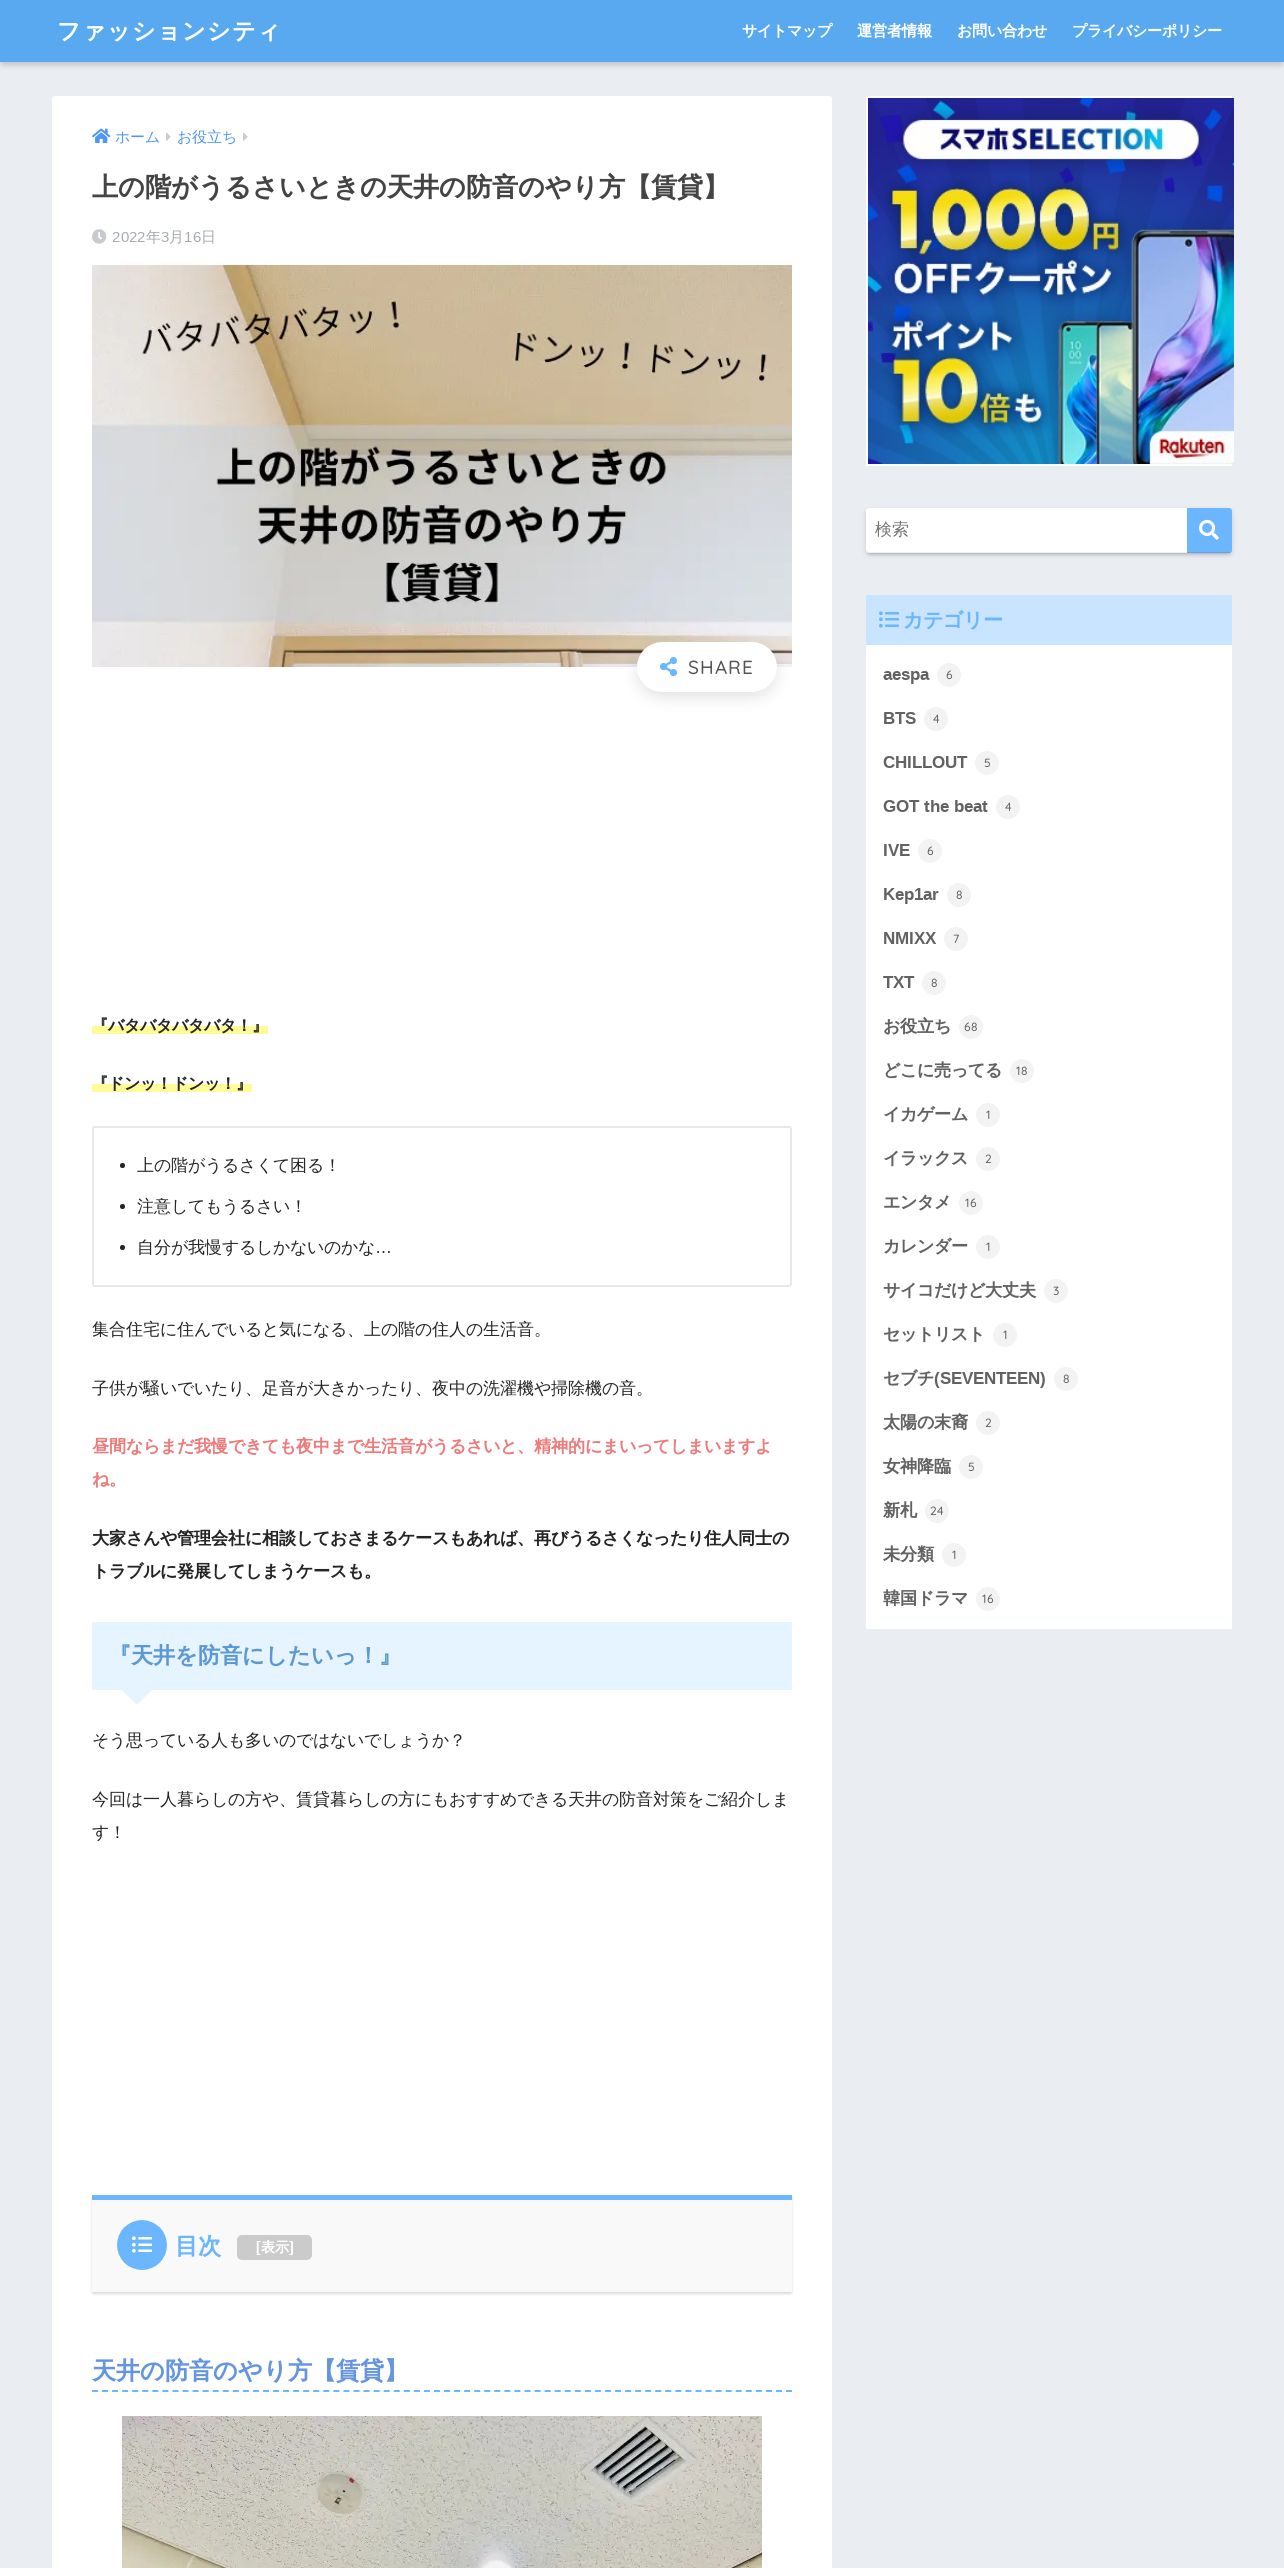
Task: Click the share icon on the SHARE button
Action: click(669, 667)
